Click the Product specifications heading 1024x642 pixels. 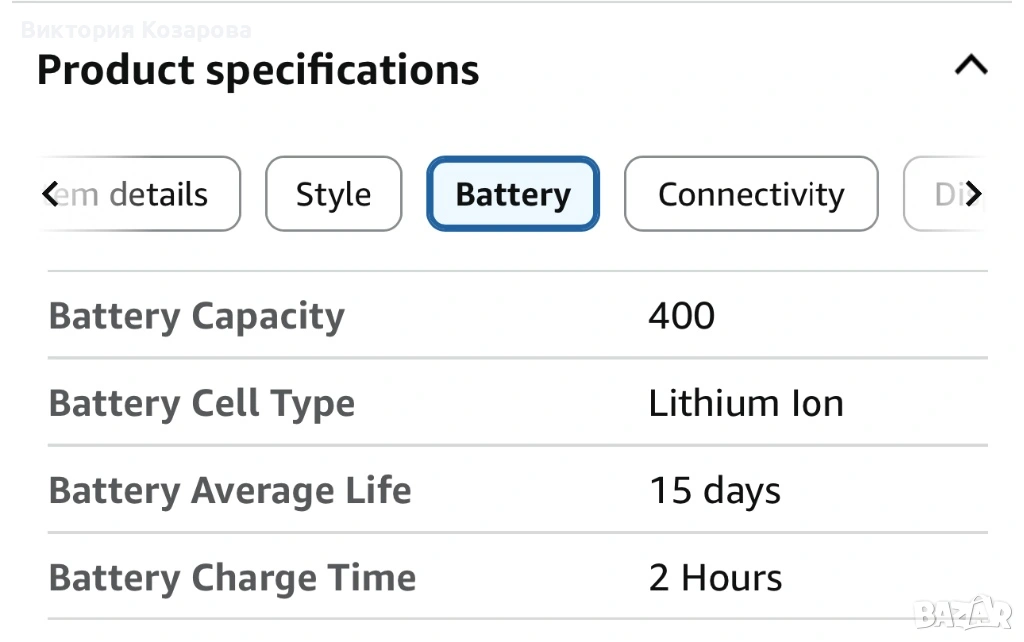pyautogui.click(x=258, y=70)
